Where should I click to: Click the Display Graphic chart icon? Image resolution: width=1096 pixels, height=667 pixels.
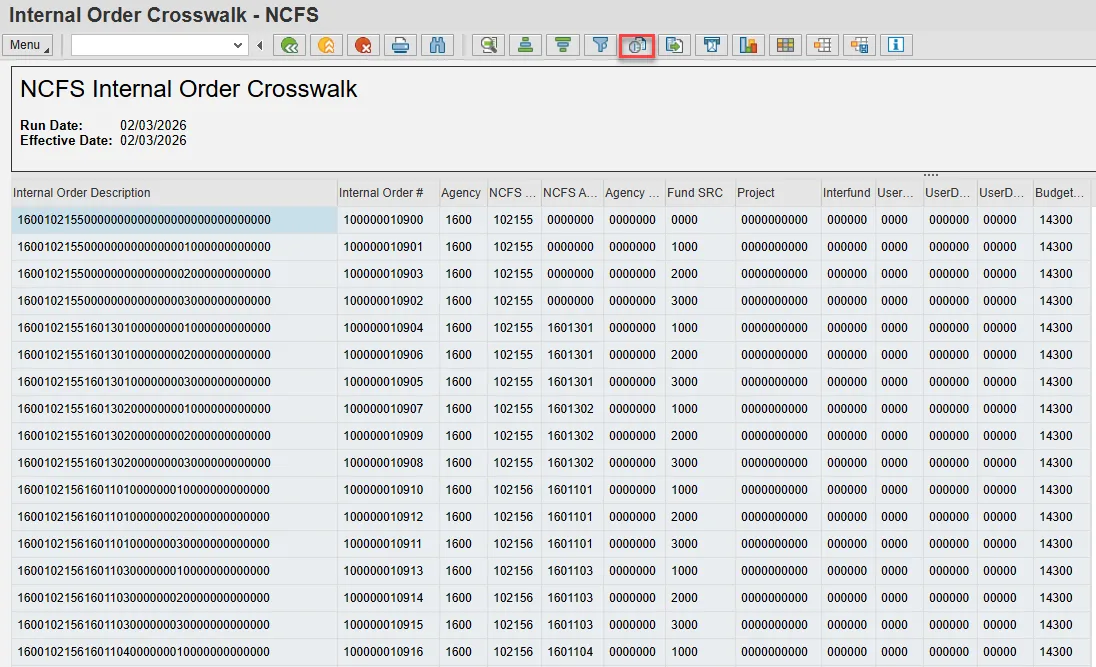coord(748,45)
